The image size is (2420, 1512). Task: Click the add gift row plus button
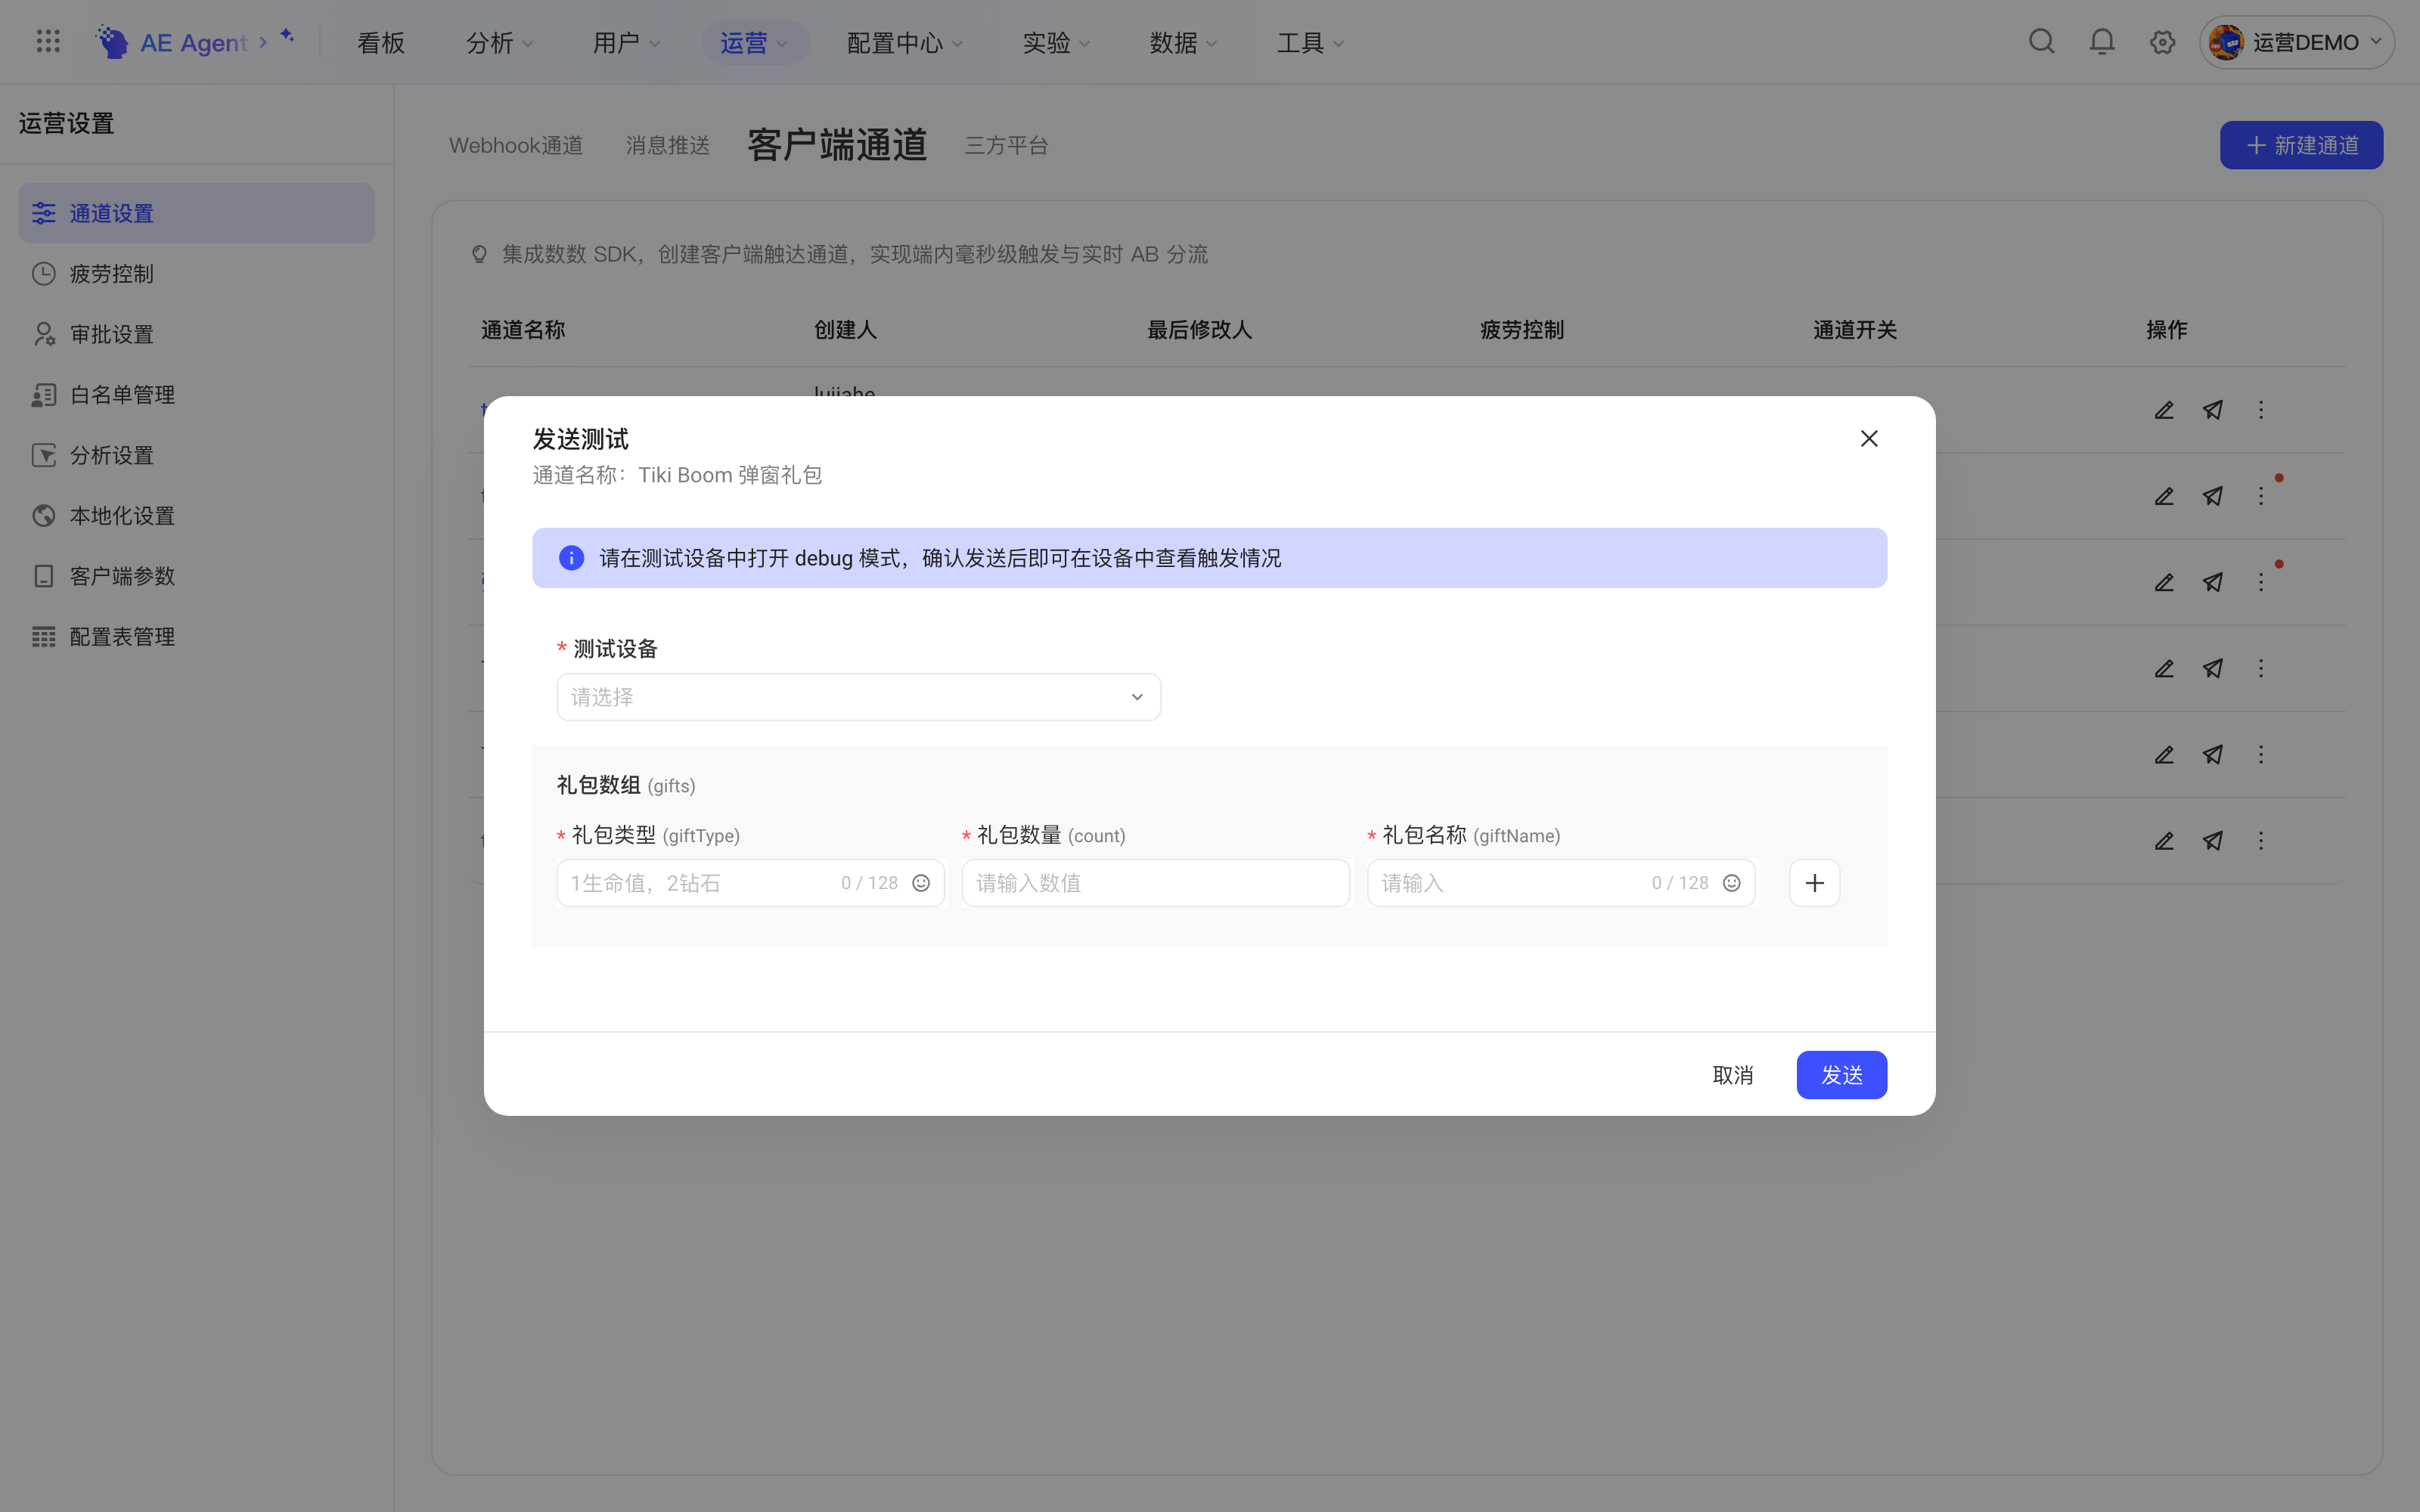pyautogui.click(x=1814, y=883)
